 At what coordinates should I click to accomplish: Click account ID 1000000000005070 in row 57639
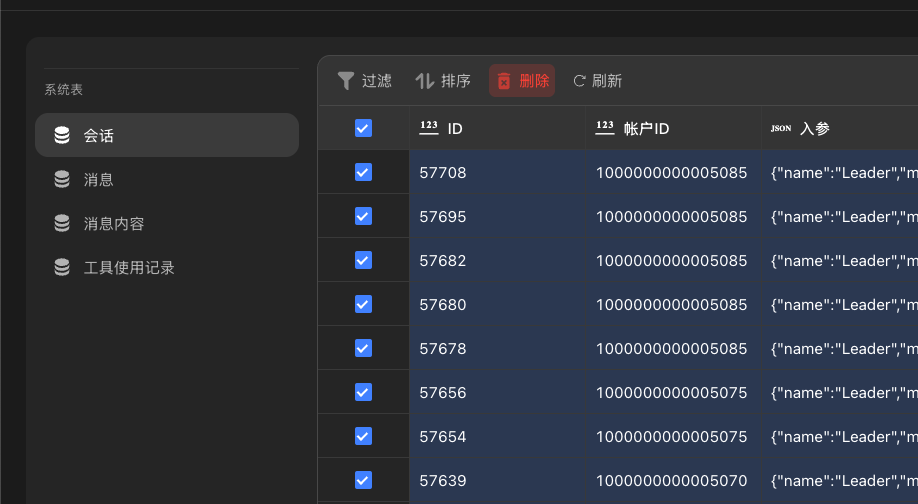pos(673,480)
